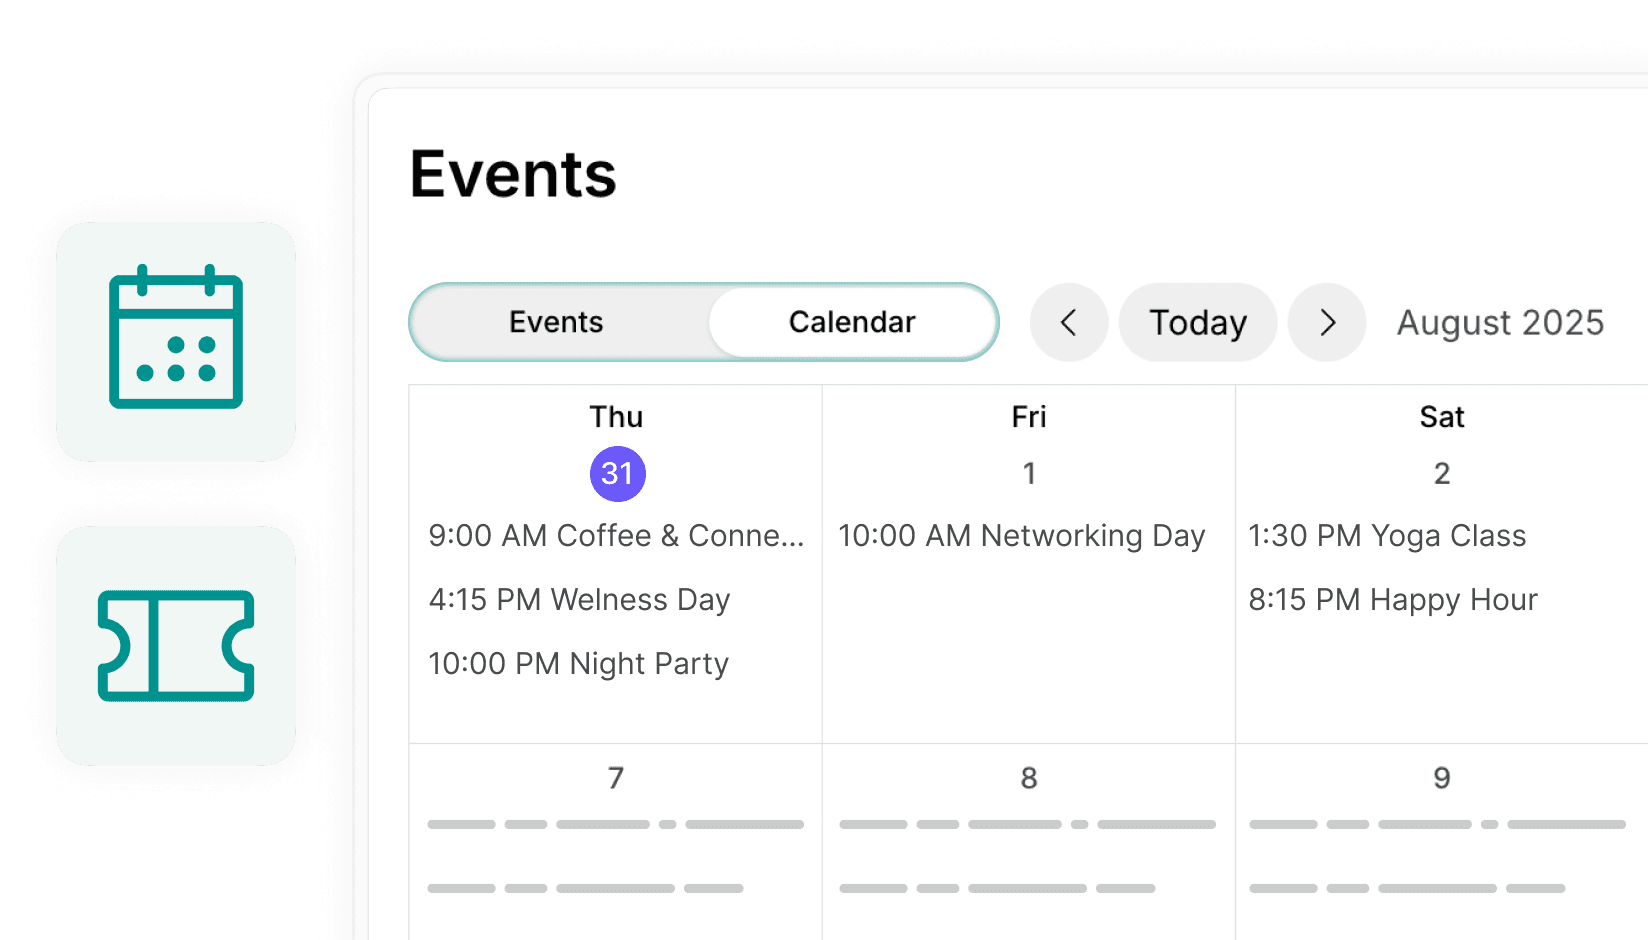Select the 10:00 AM Networking Day event
The image size is (1648, 940).
pyautogui.click(x=1021, y=536)
